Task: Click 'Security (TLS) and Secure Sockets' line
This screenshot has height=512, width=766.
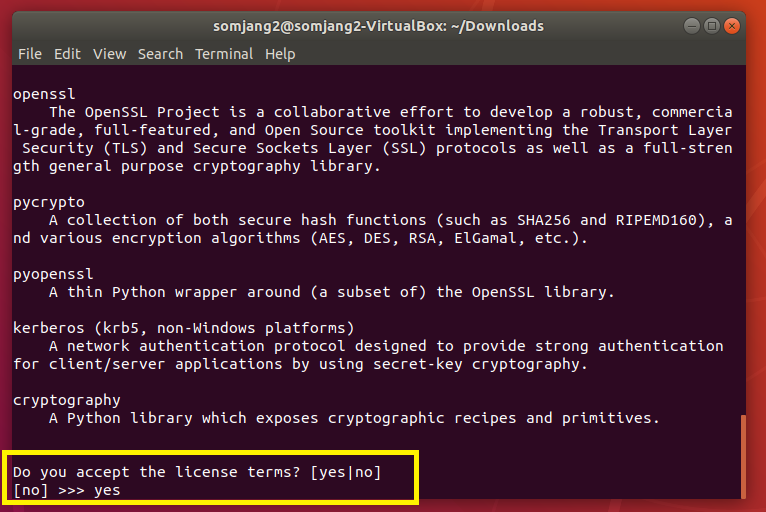Action: pyautogui.click(x=377, y=148)
